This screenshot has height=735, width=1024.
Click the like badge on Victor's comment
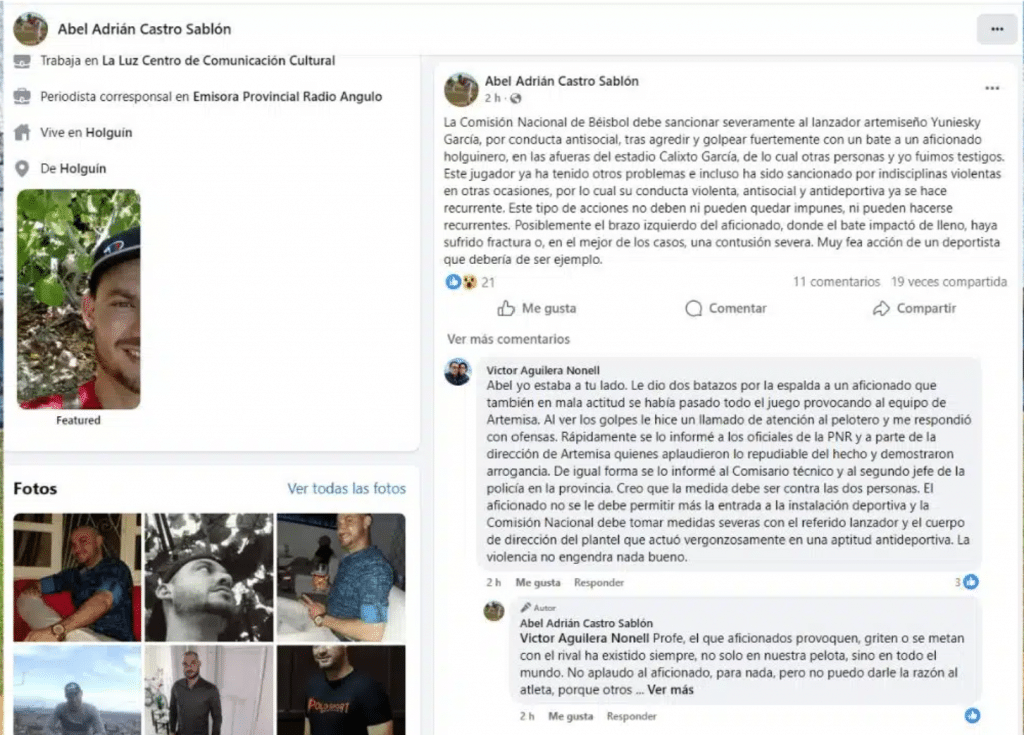pos(971,581)
